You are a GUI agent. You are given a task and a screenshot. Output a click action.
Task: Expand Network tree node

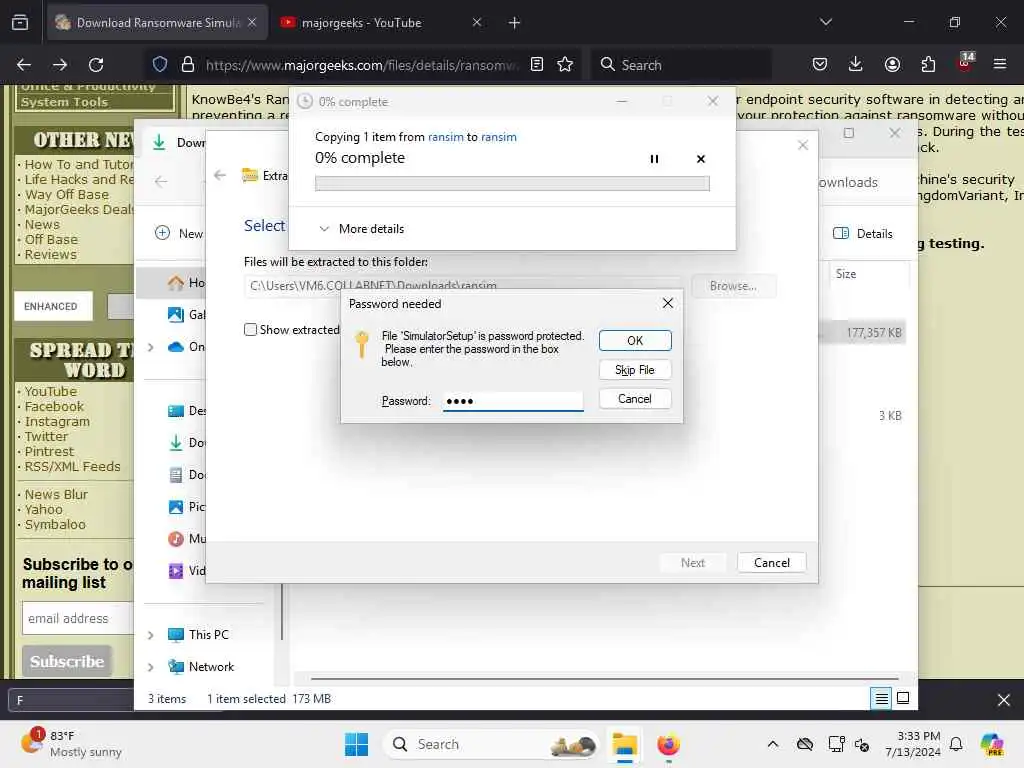tap(151, 667)
